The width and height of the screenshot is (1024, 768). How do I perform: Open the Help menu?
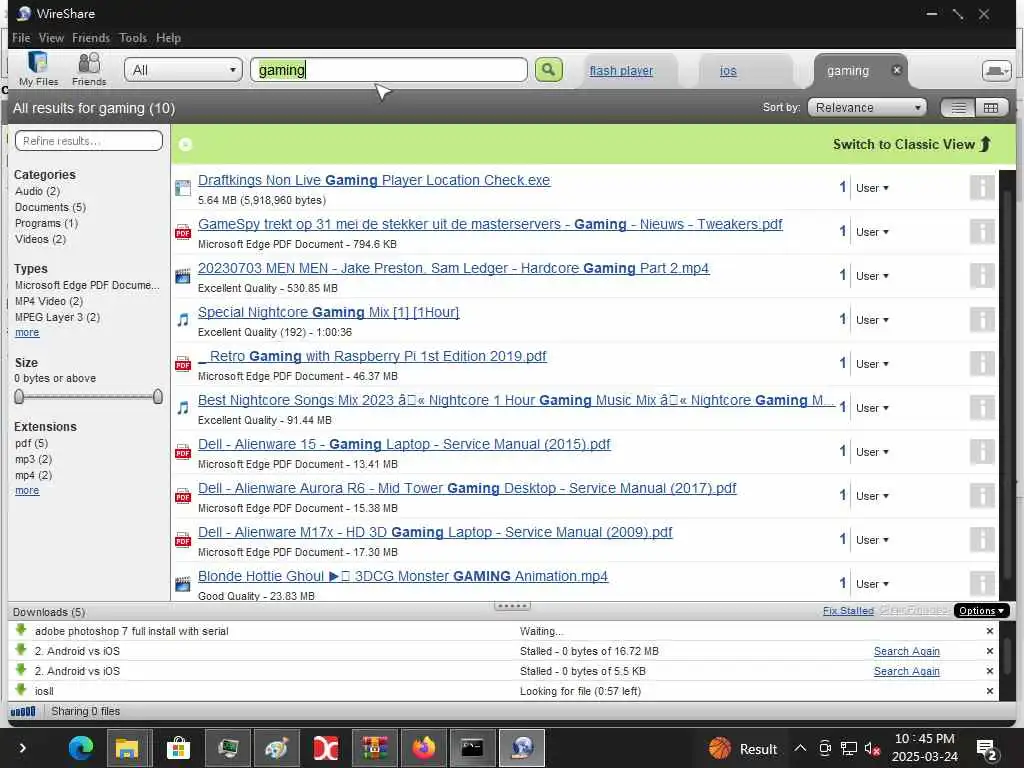point(168,38)
